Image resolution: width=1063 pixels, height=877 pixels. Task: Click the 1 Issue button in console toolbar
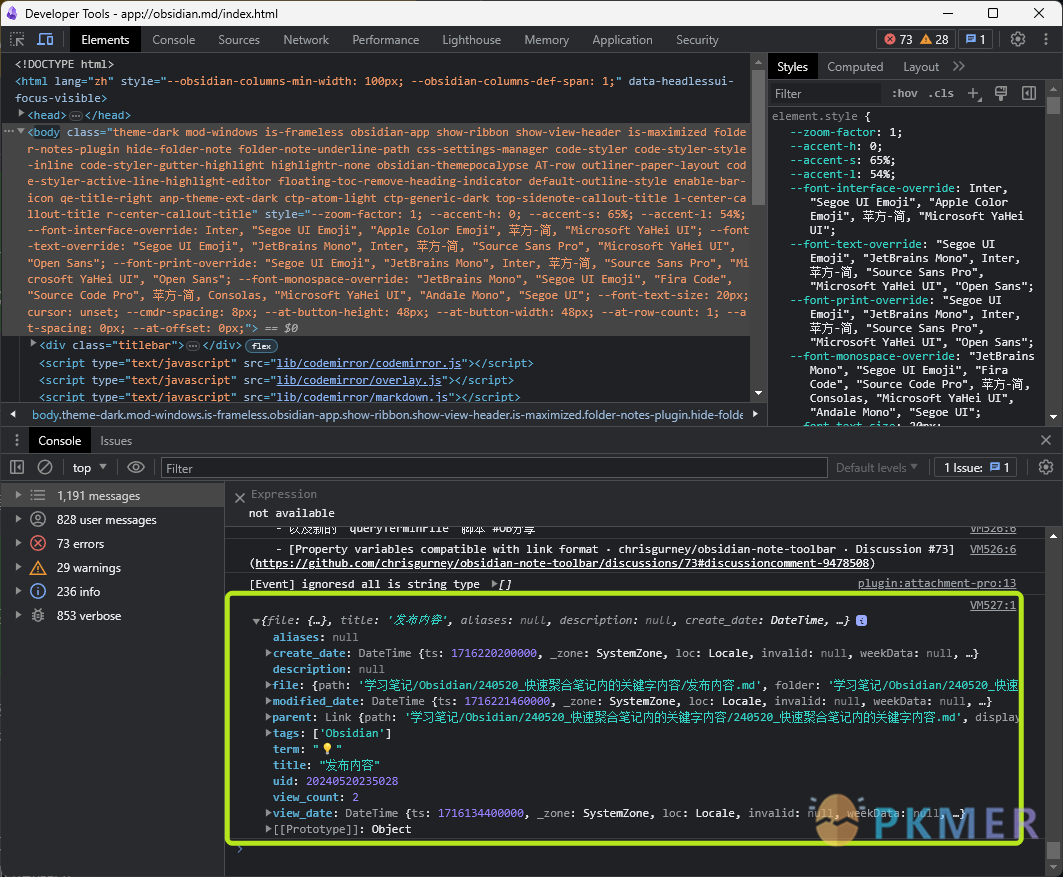[976, 468]
